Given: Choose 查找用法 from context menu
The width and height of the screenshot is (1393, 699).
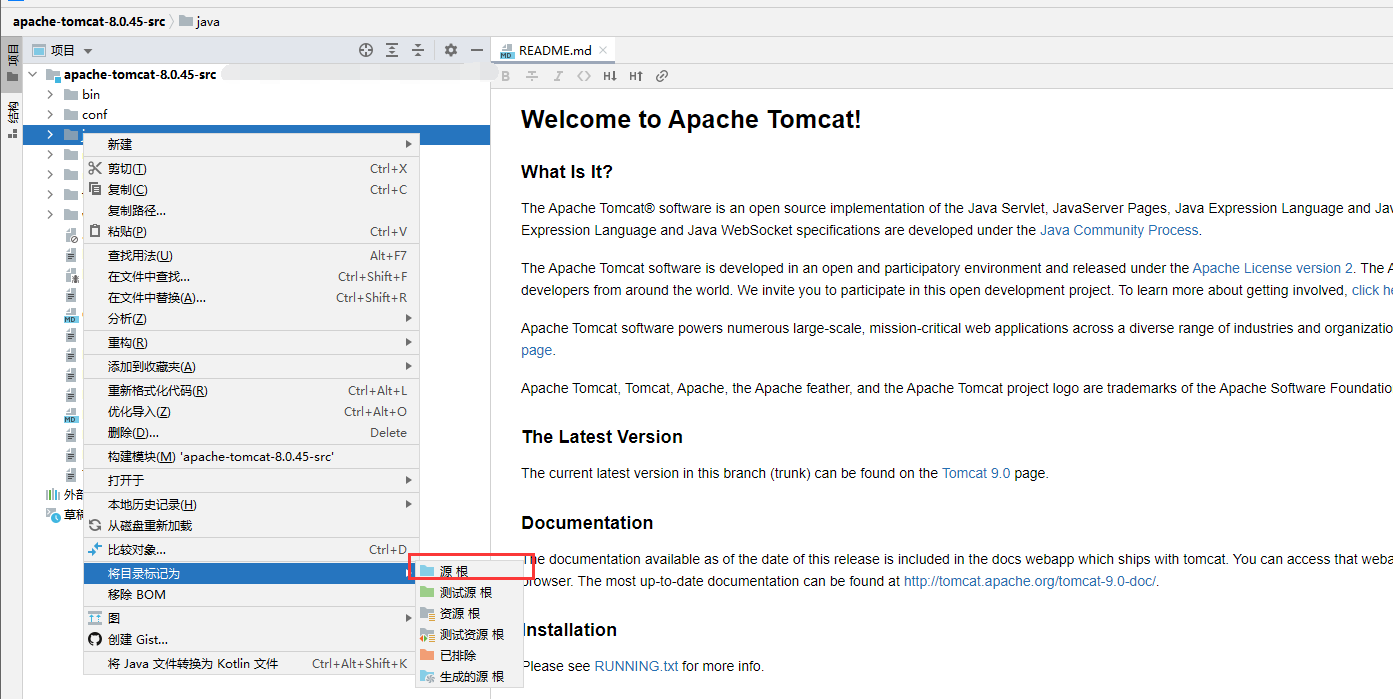Looking at the screenshot, I should (x=251, y=255).
